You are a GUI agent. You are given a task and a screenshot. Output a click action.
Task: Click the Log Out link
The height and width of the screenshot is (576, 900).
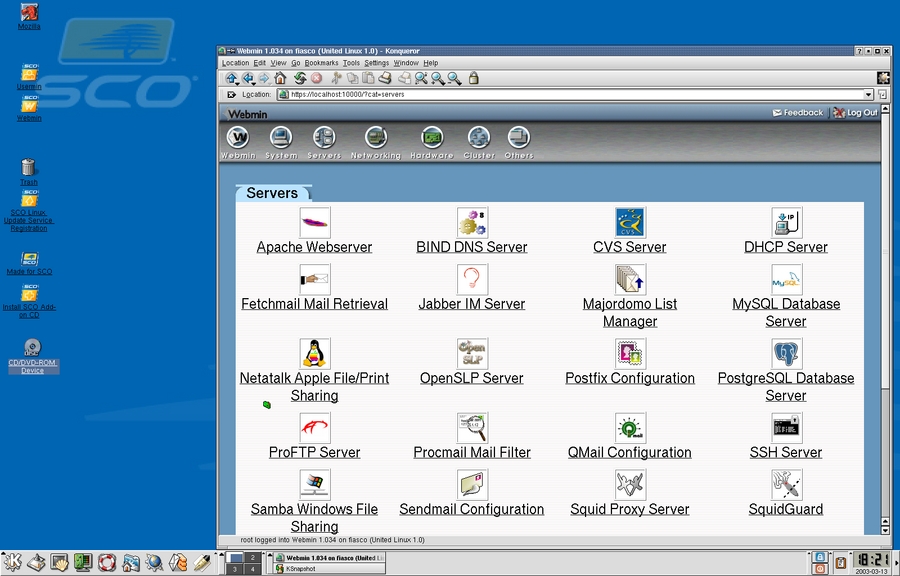click(x=862, y=113)
